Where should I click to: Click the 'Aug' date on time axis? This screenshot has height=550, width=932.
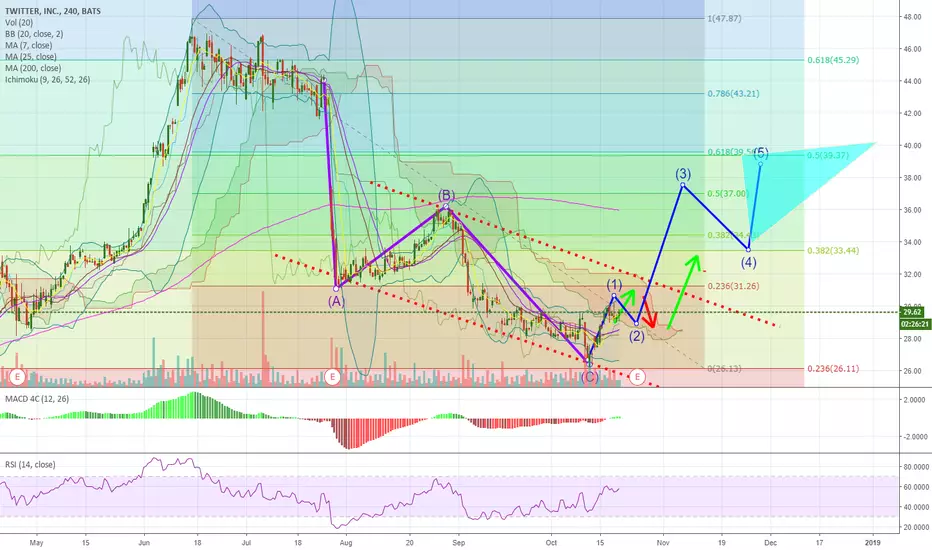click(x=347, y=542)
